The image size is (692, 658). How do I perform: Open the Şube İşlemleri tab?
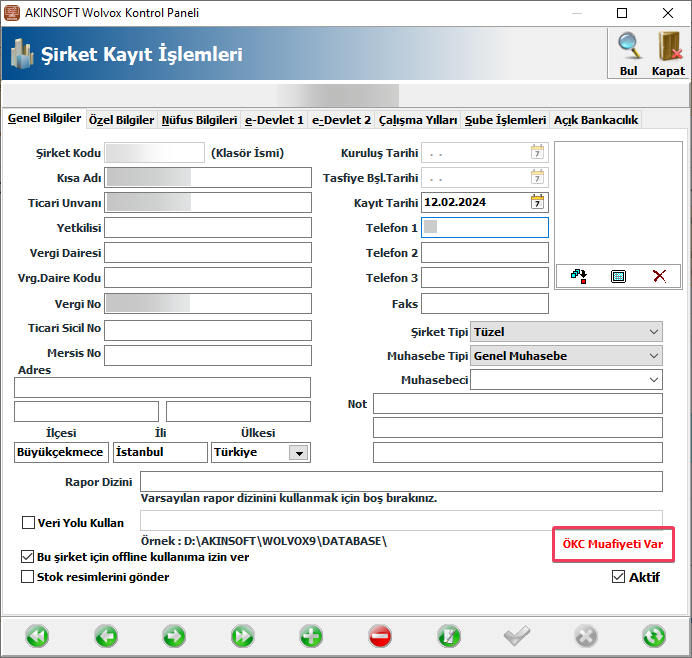point(505,120)
